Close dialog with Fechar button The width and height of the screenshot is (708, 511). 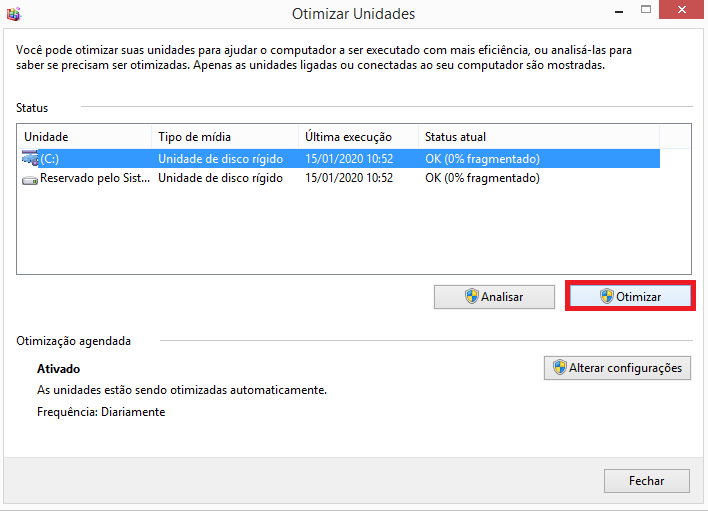pos(647,481)
